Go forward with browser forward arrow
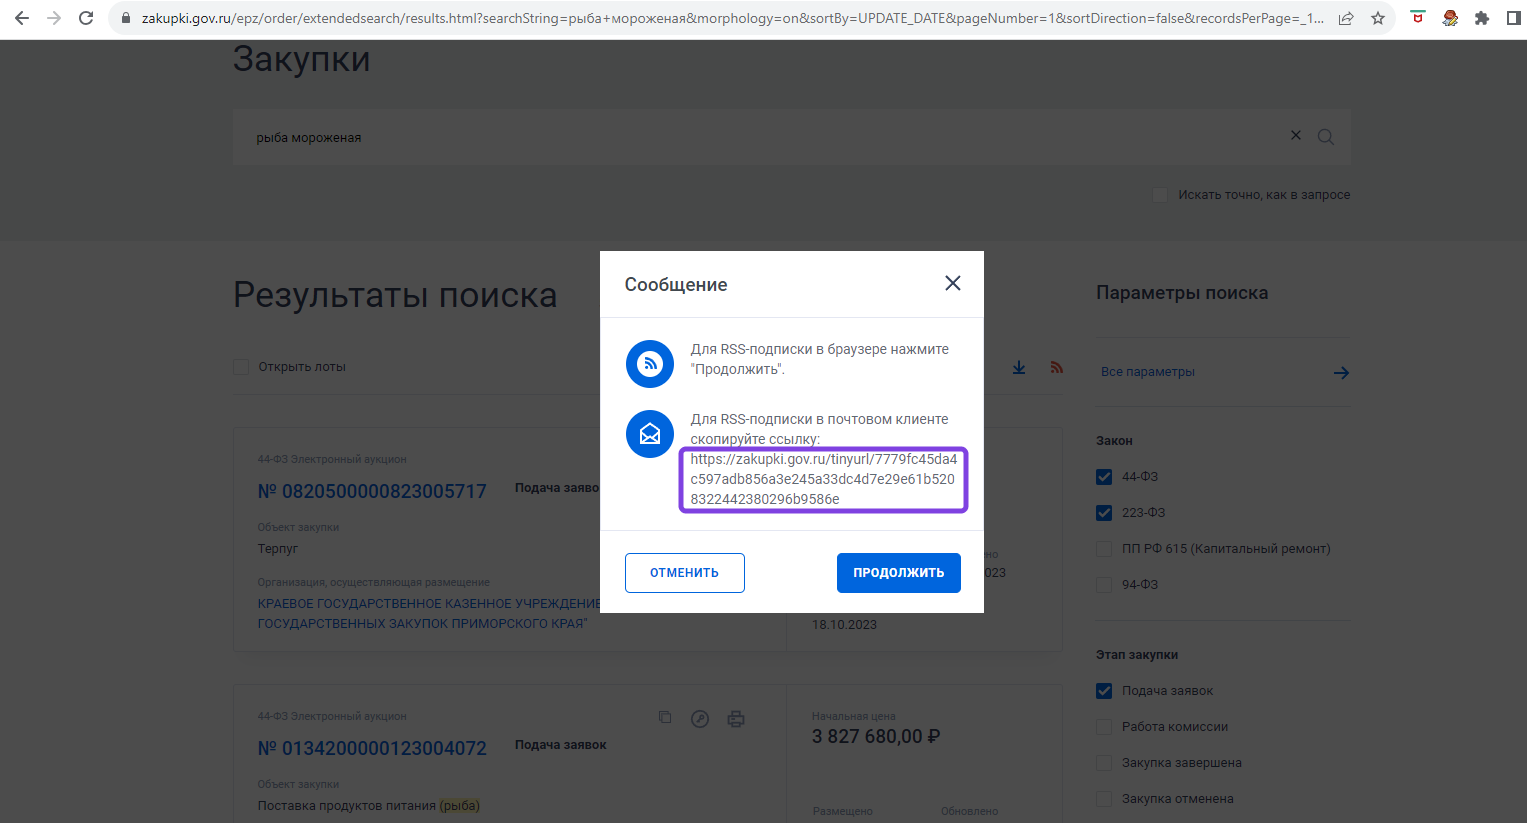 [x=54, y=18]
